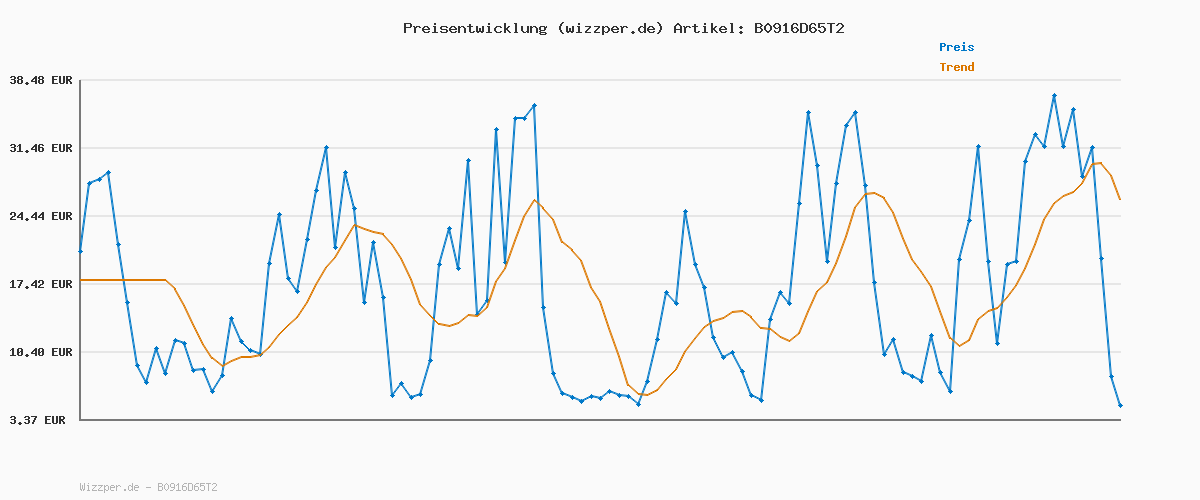Click the 38.48 EUR y-axis label
The height and width of the screenshot is (500, 1200).
pyautogui.click(x=41, y=80)
